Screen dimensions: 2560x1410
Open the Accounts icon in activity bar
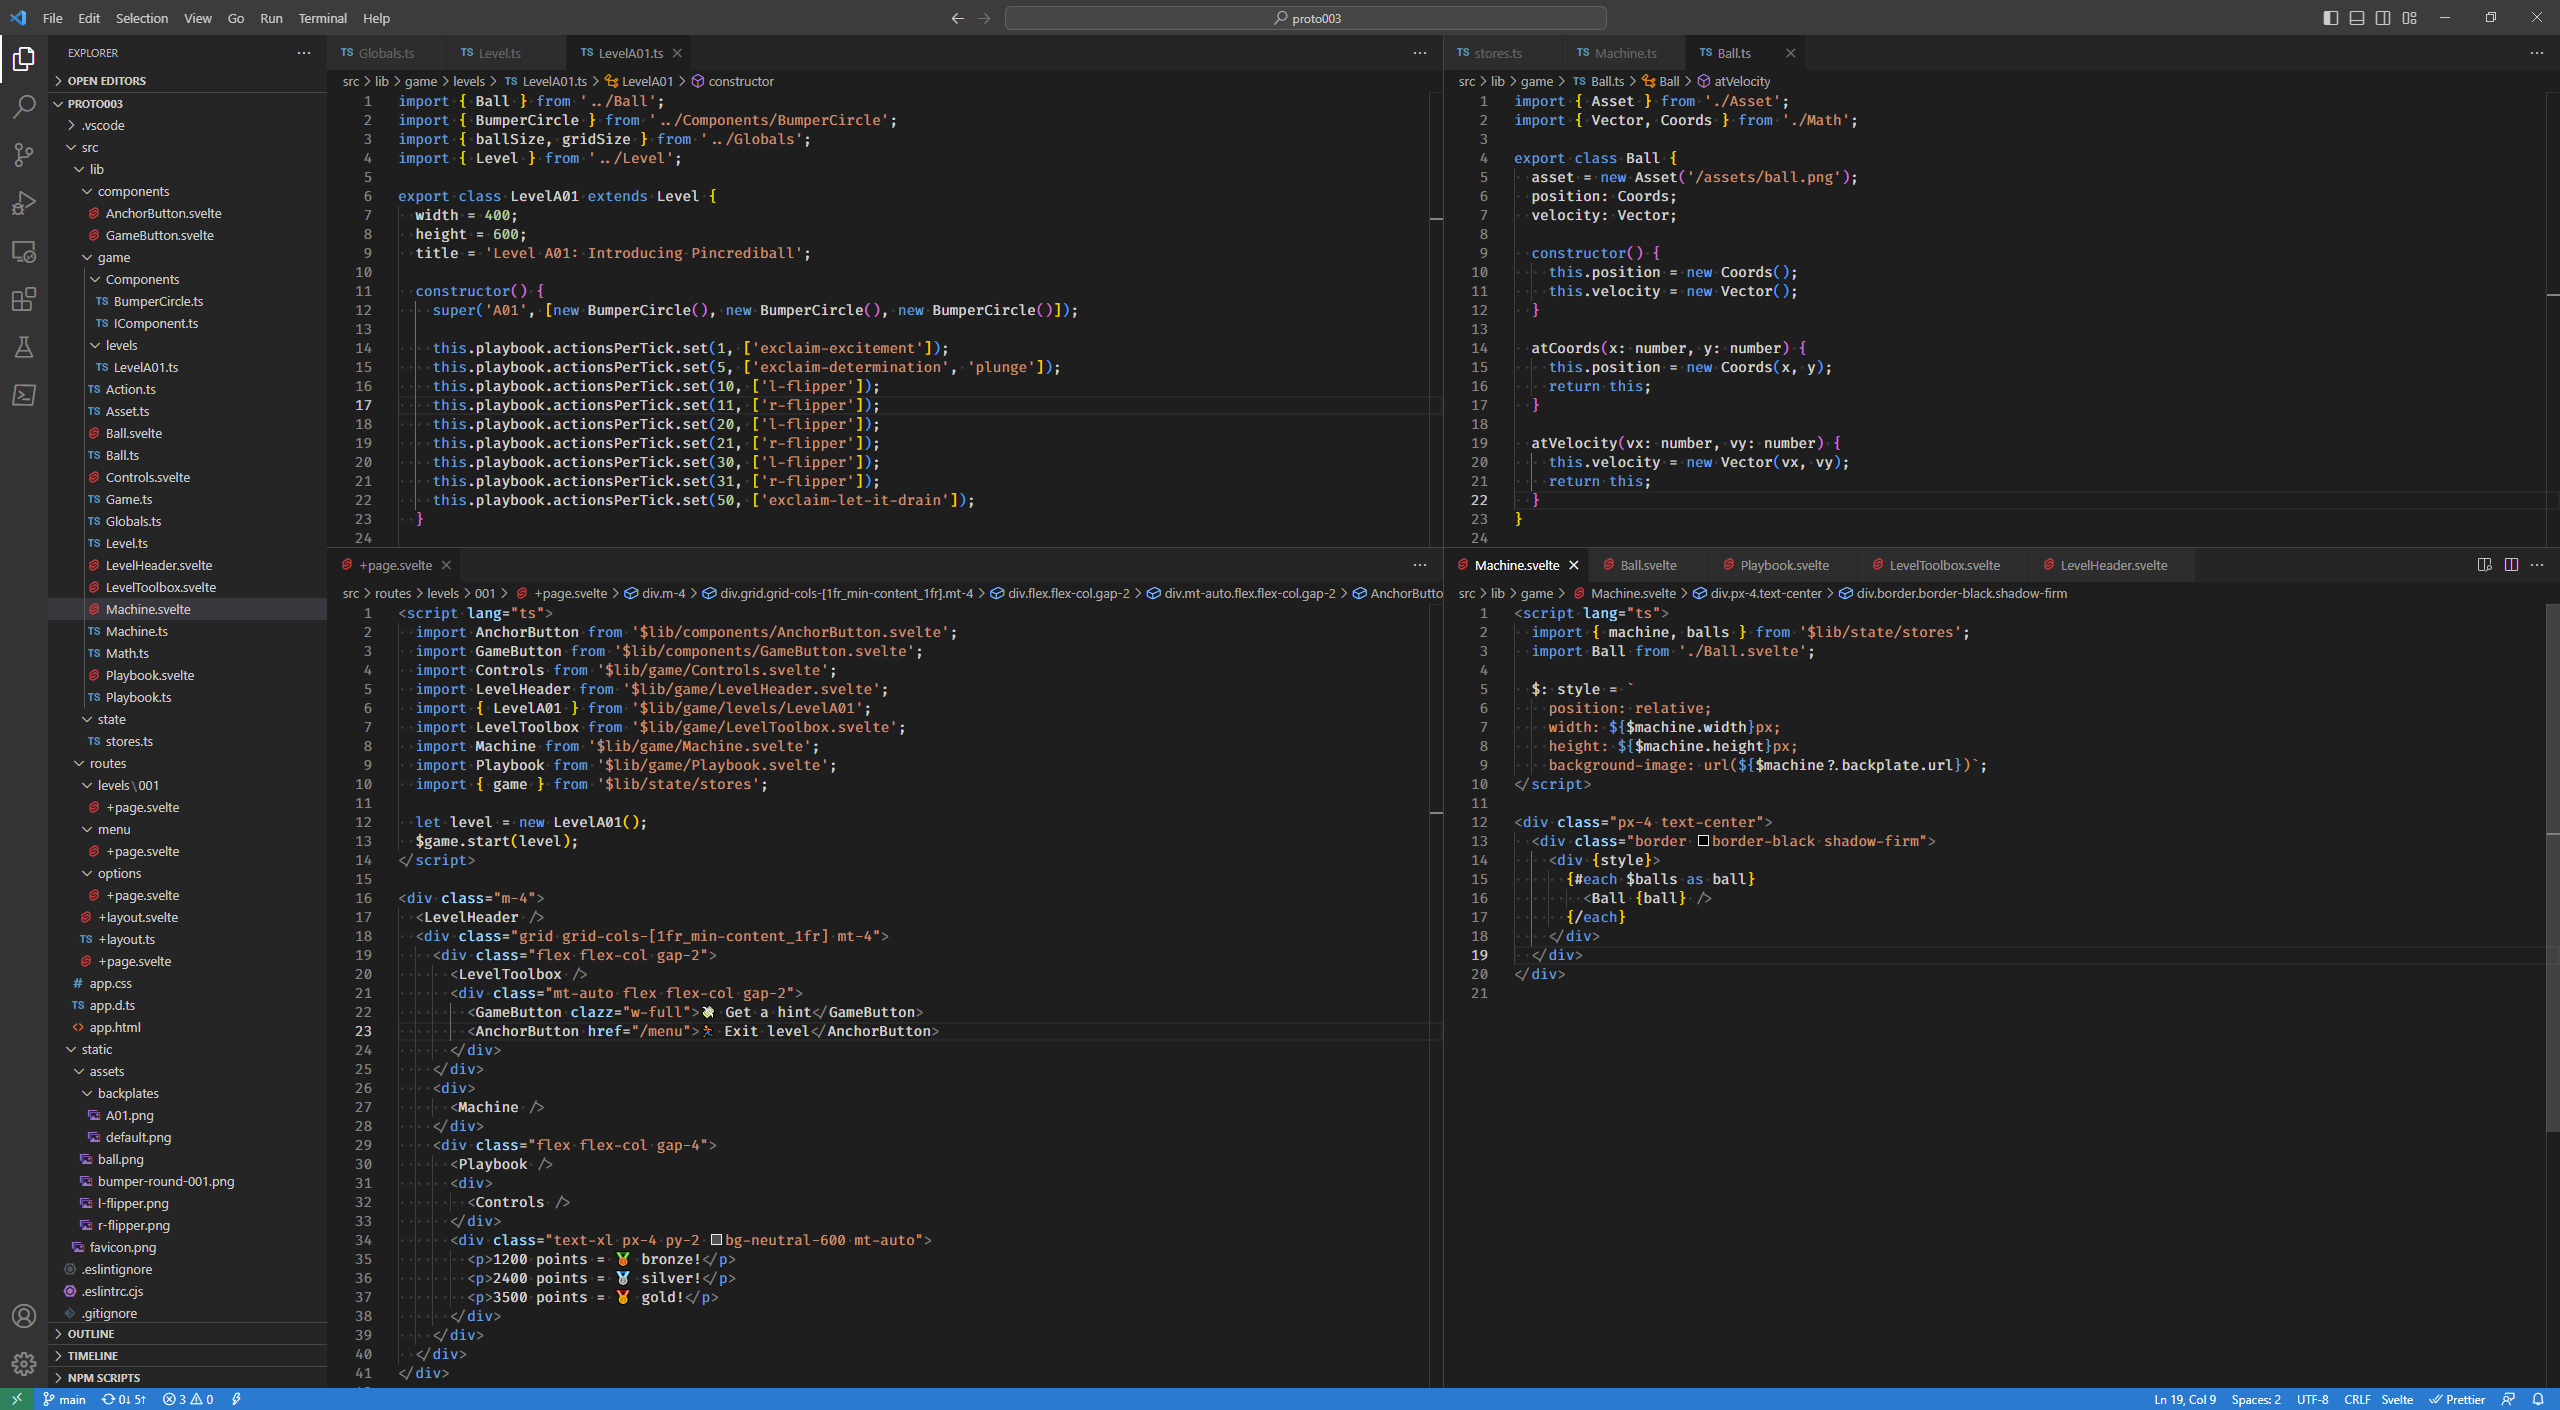tap(24, 1316)
